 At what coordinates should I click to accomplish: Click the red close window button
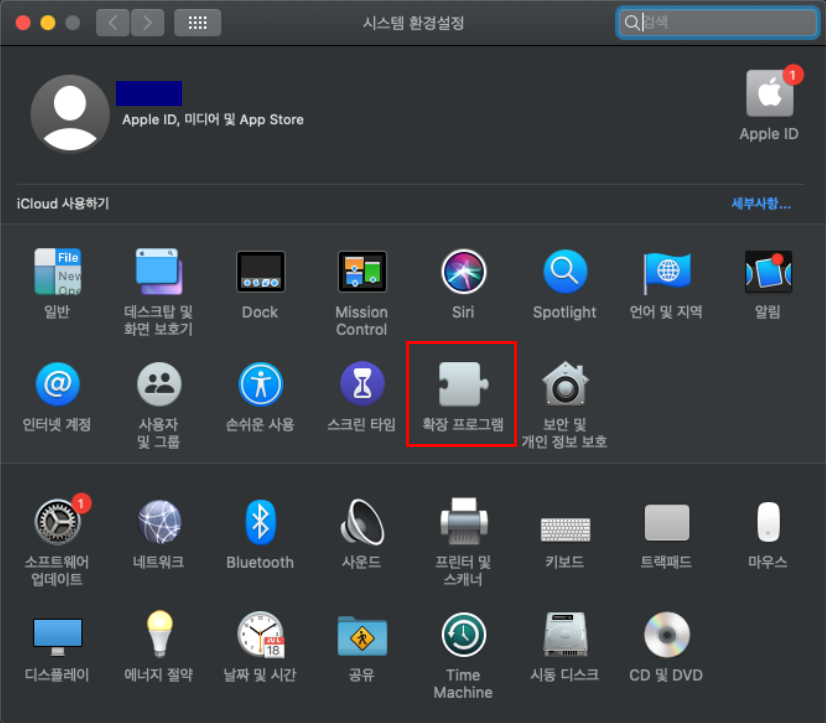pos(23,23)
